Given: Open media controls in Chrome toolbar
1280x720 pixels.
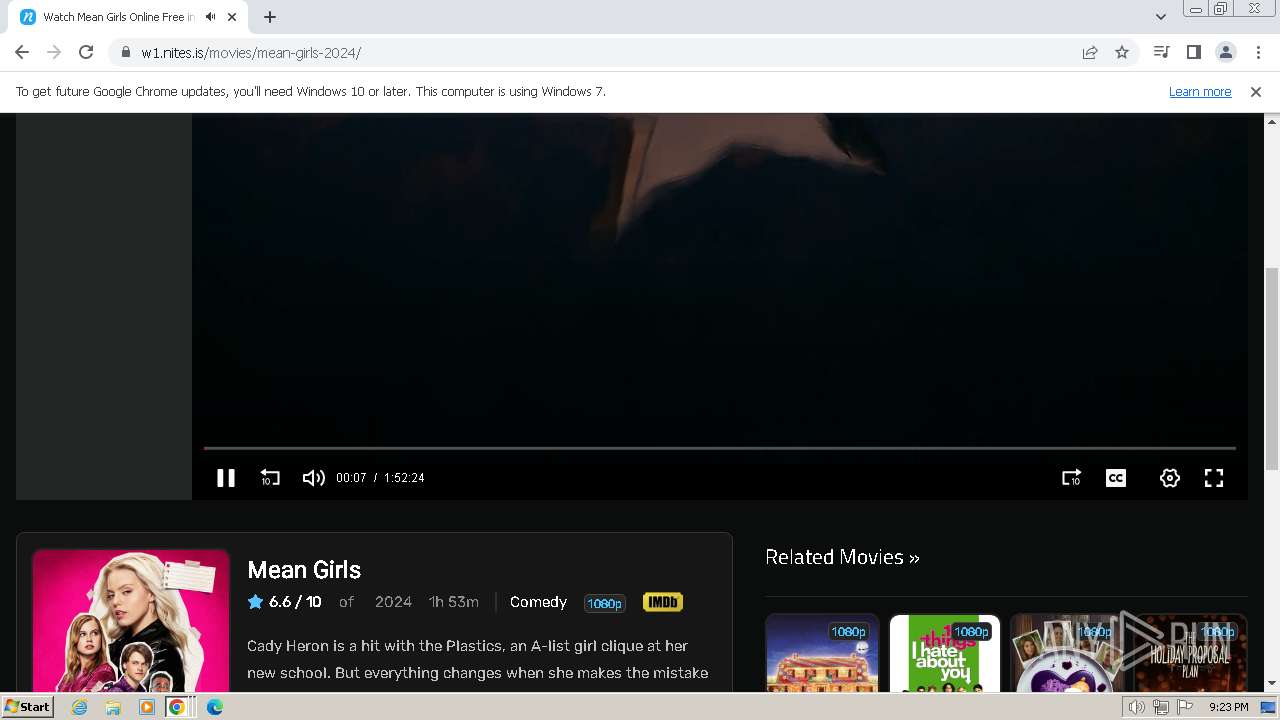Looking at the screenshot, I should coord(1161,52).
